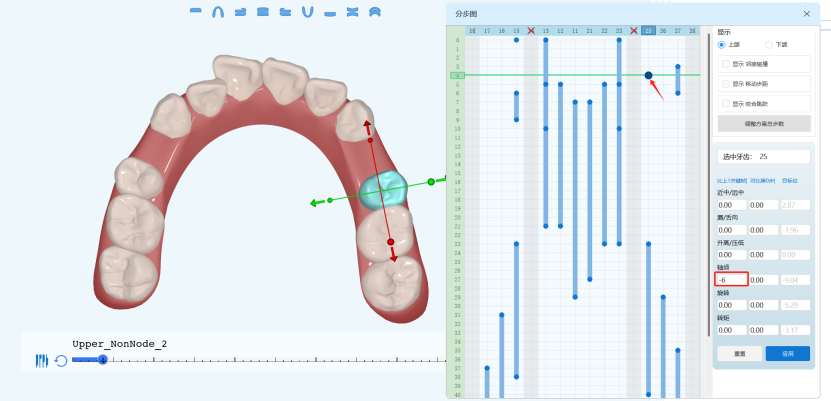The width and height of the screenshot is (831, 401).
Task: Select the 上颌 radio button
Action: 722,44
